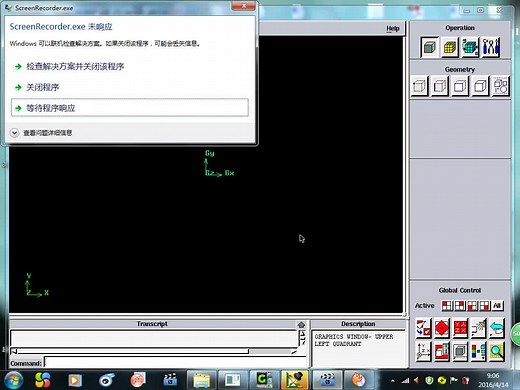Click the RGB color mode icon

pyautogui.click(x=478, y=352)
